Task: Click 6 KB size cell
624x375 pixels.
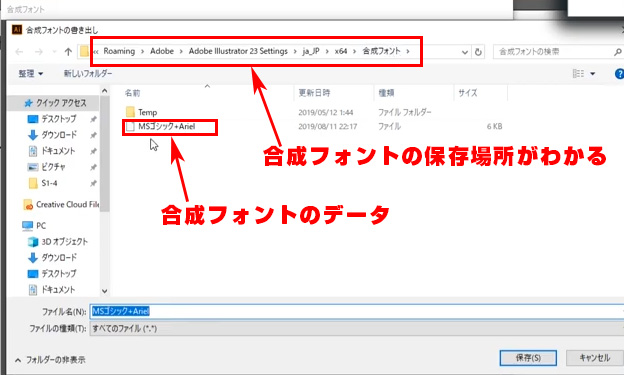Action: 494,127
